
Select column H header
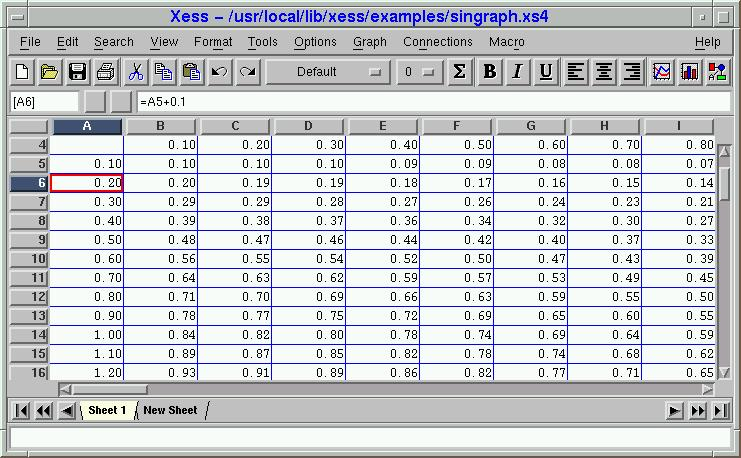[x=604, y=126]
